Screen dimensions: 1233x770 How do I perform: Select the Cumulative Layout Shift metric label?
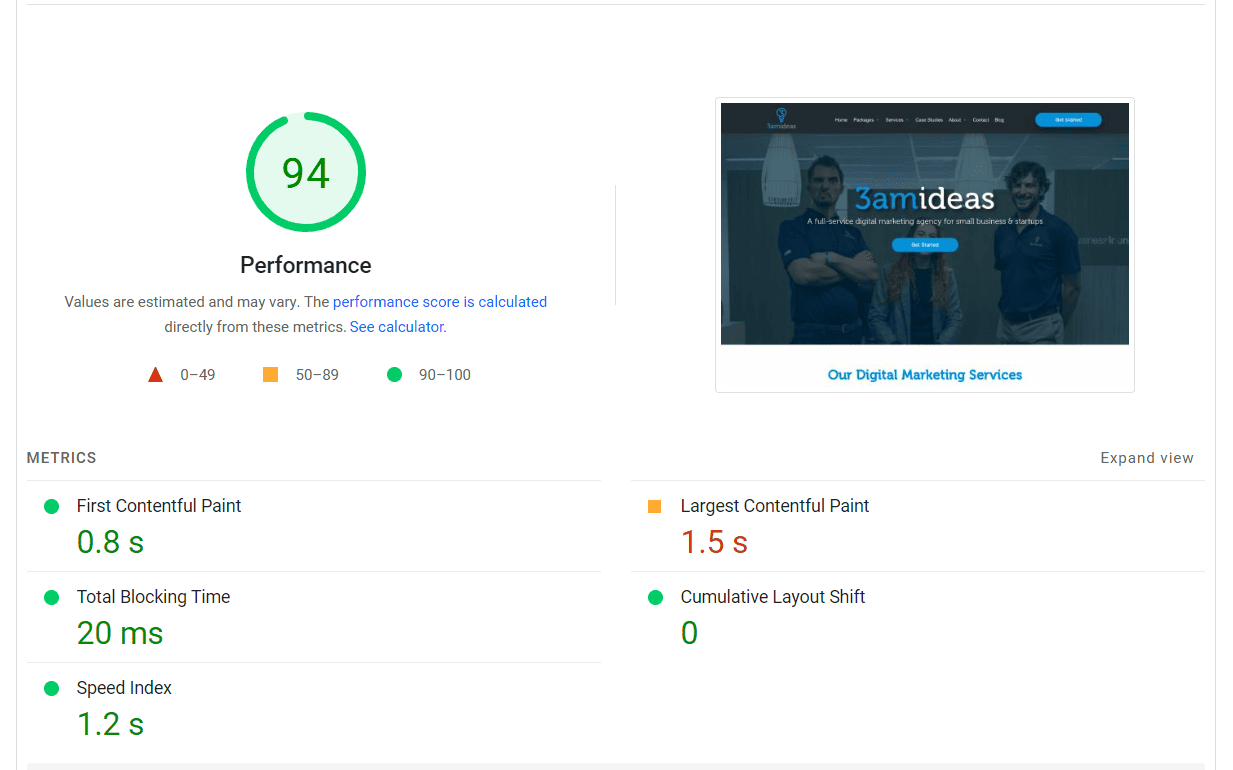773,597
